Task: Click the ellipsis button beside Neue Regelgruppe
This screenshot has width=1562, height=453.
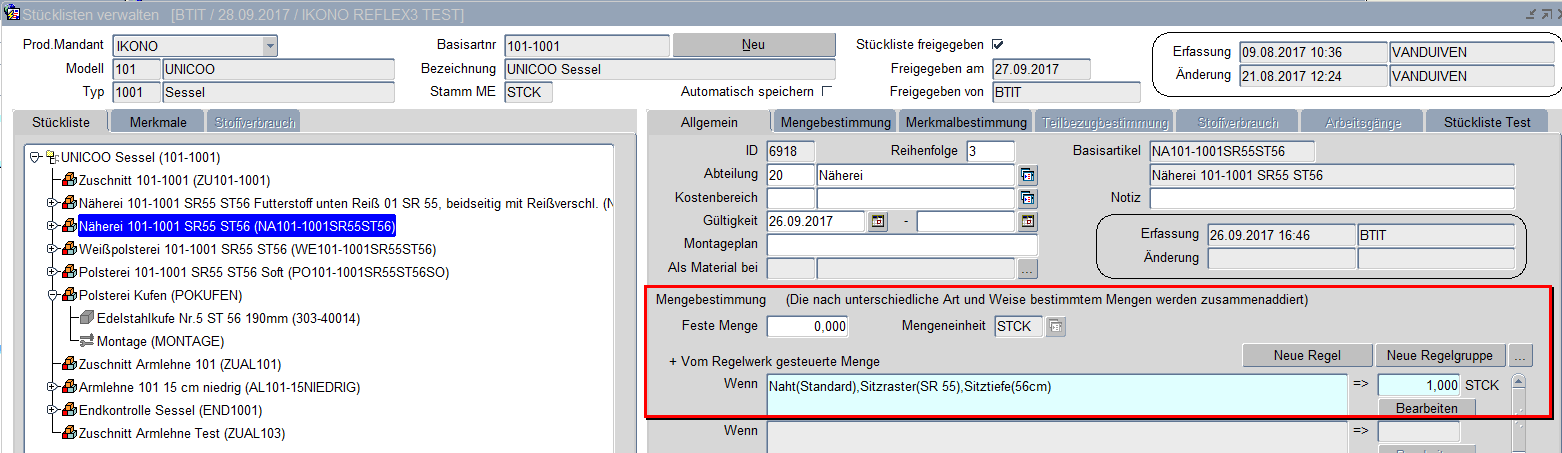Action: coord(1521,355)
